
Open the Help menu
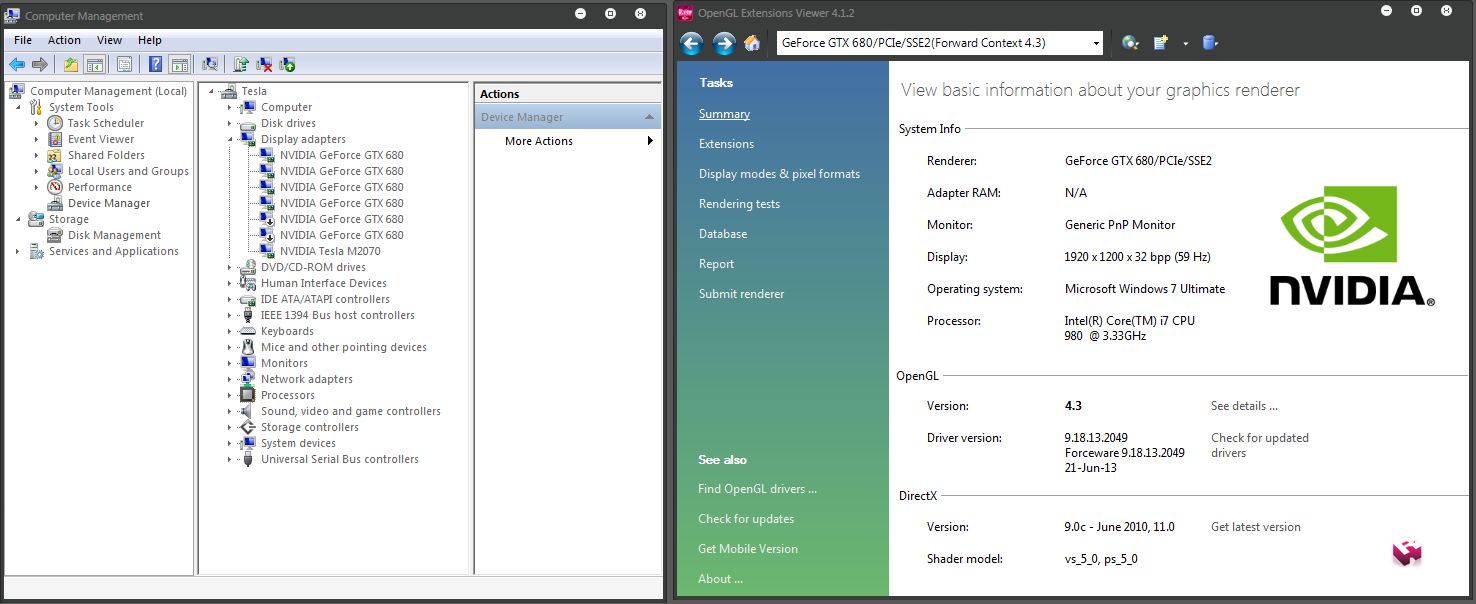150,40
